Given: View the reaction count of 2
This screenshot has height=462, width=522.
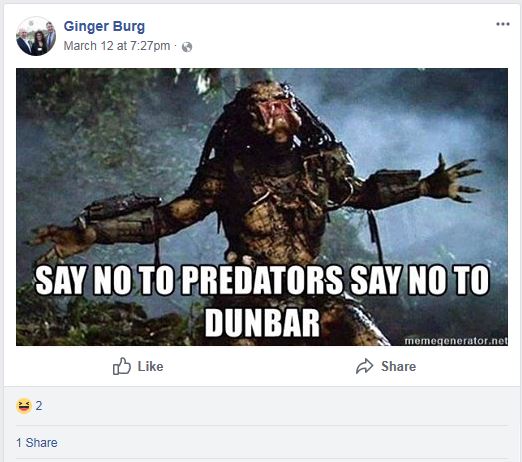Looking at the screenshot, I should (x=39, y=406).
